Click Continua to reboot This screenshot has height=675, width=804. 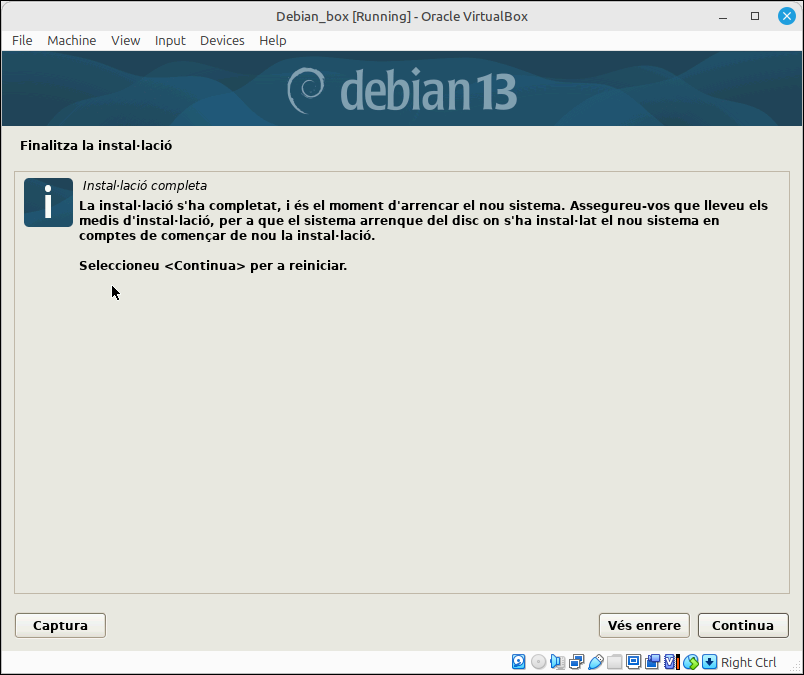[743, 625]
